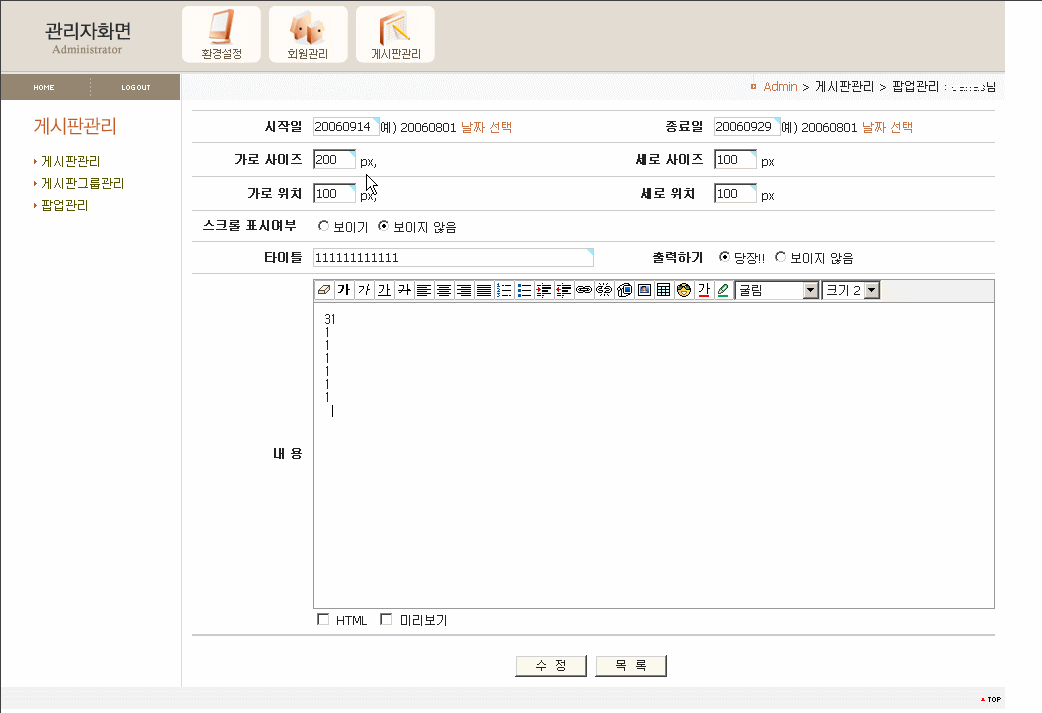This screenshot has height=713, width=1042.
Task: Toggle bold text formatting in editor
Action: 343,290
